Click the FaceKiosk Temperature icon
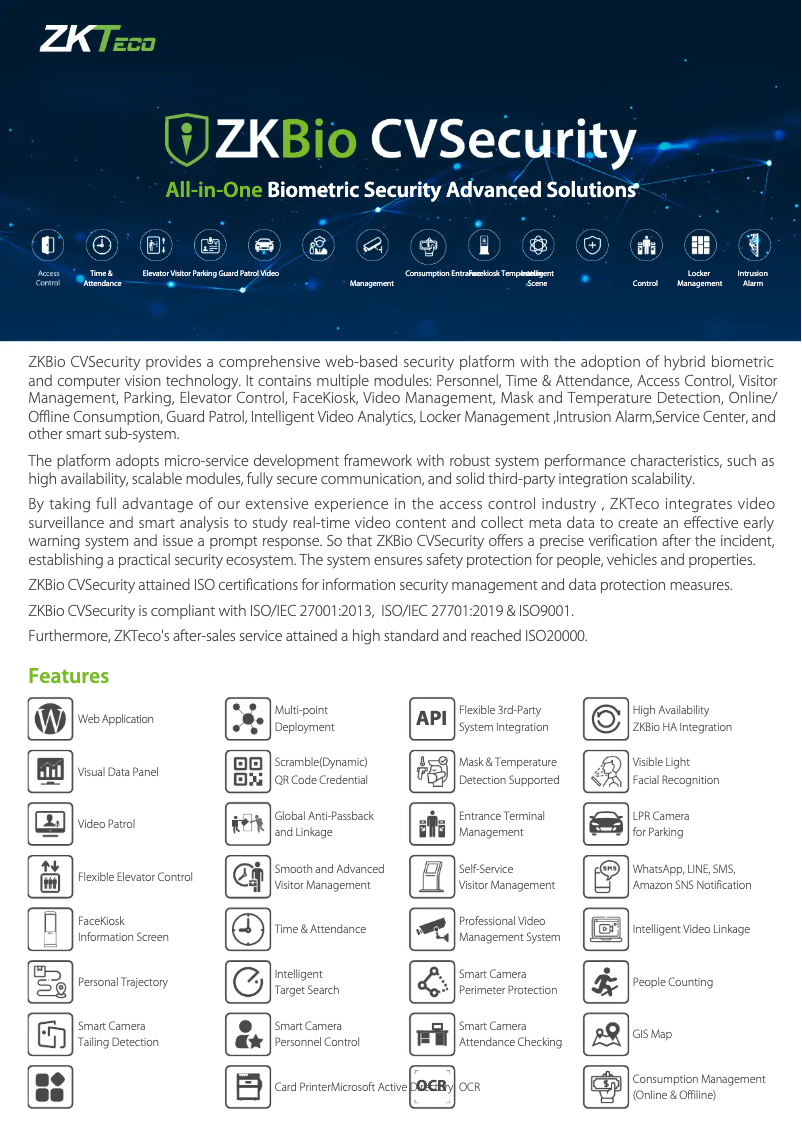 click(x=484, y=244)
